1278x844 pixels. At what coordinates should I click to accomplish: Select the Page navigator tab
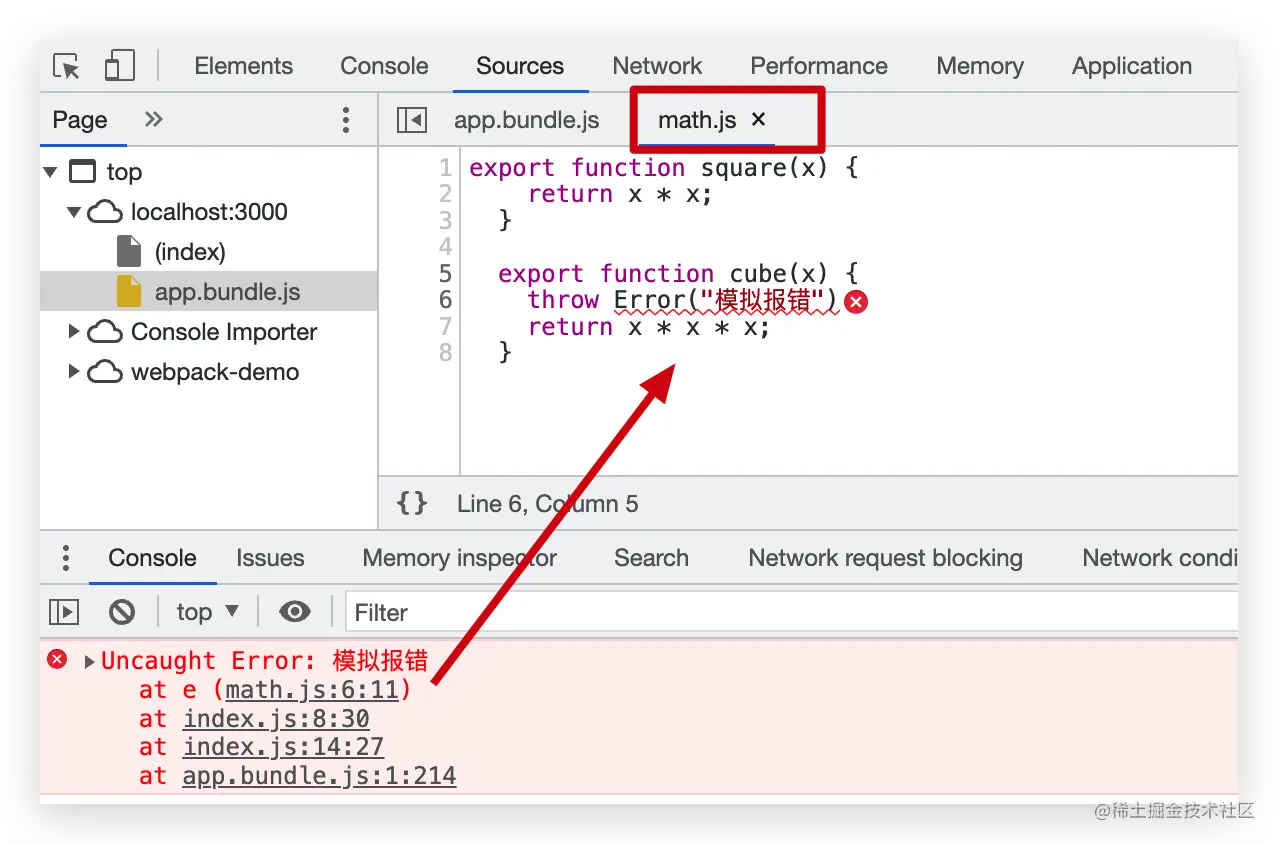click(80, 120)
